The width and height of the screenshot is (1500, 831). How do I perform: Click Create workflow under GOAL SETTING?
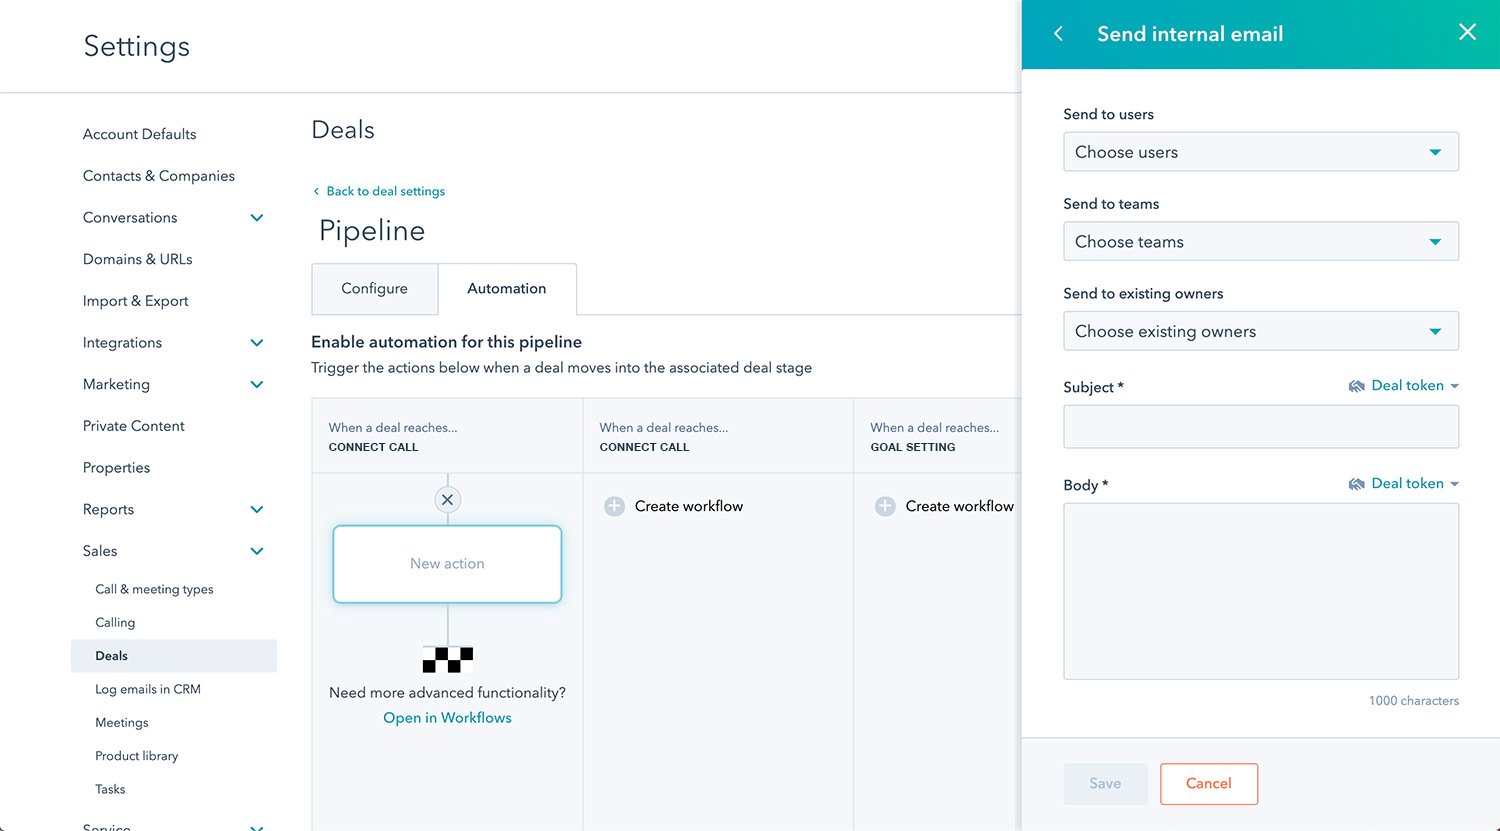959,506
